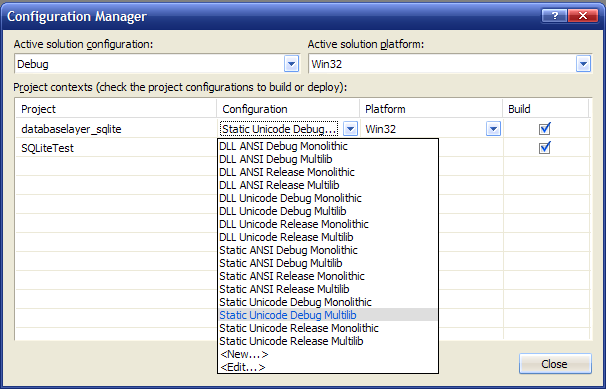Viewport: 606px width, 389px height.
Task: Choose Static ANSI Debug Multilib
Action: pos(328,263)
